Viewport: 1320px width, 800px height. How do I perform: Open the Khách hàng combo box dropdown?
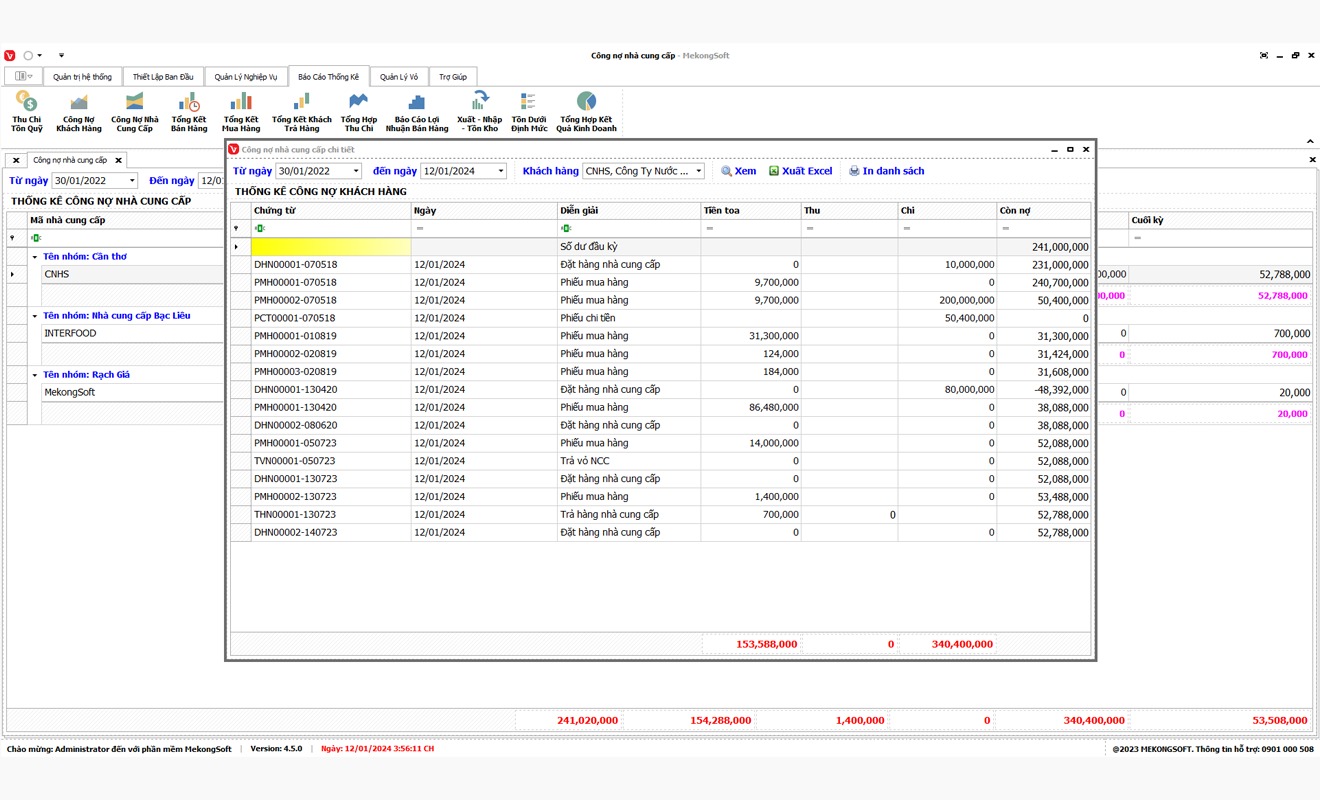point(698,171)
